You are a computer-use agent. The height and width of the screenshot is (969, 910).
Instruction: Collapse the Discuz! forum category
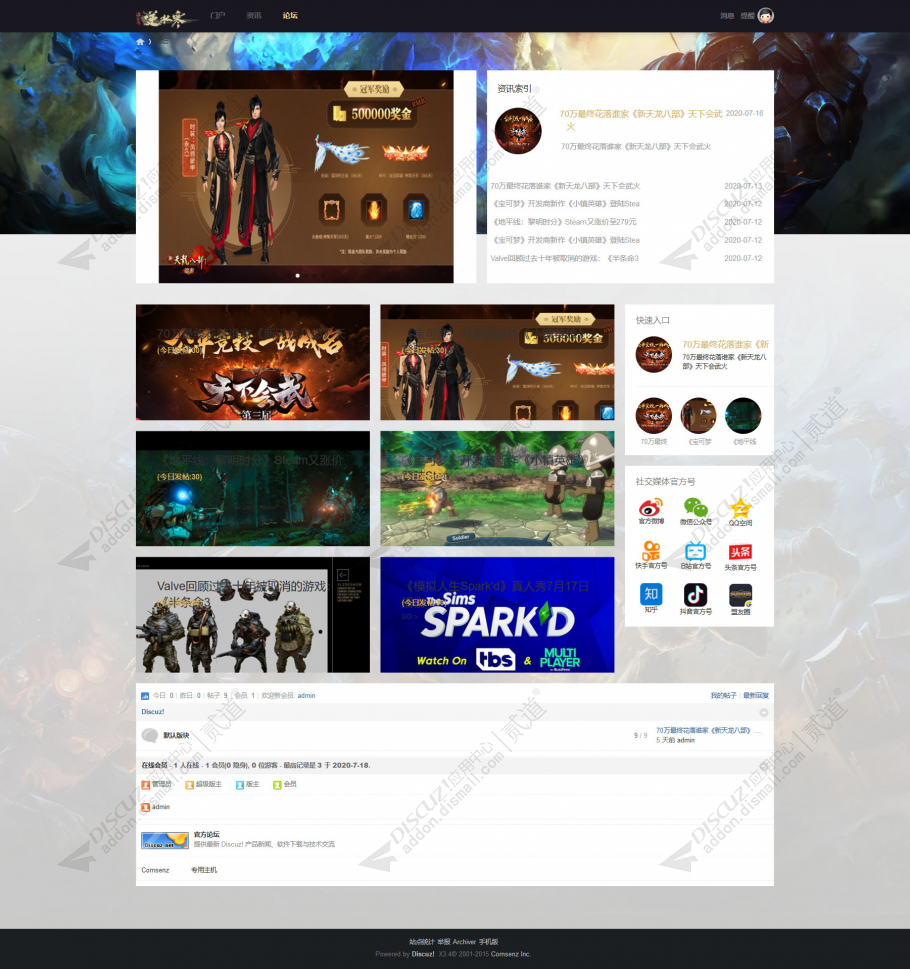point(764,713)
